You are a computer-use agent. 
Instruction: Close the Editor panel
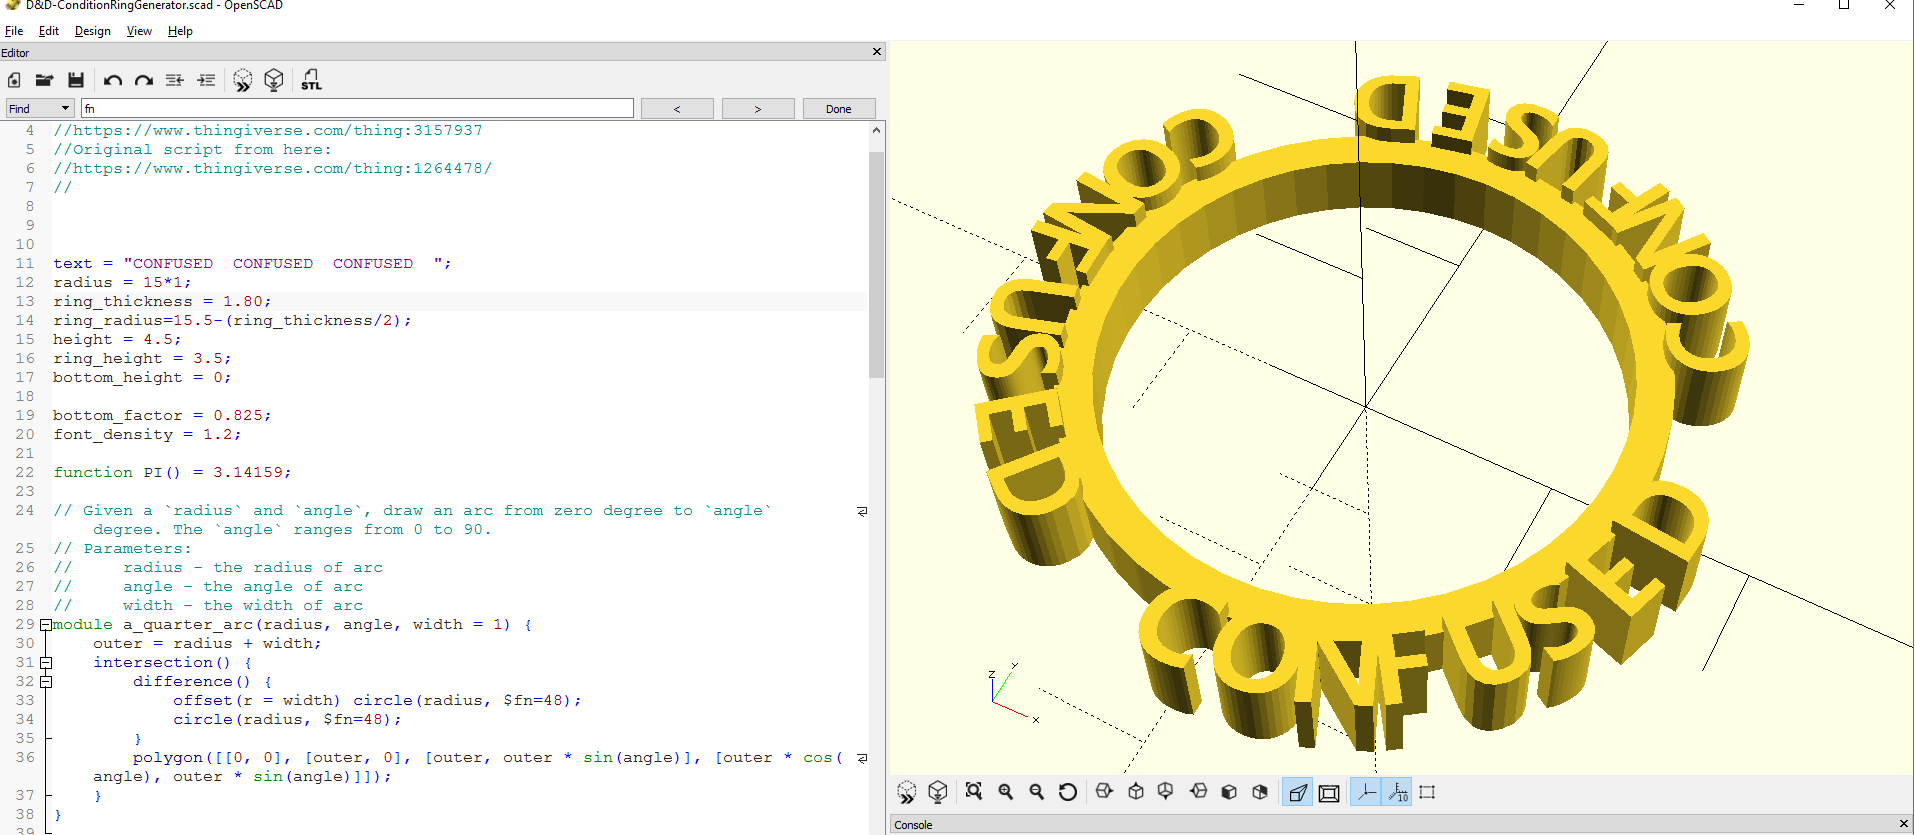pos(877,52)
